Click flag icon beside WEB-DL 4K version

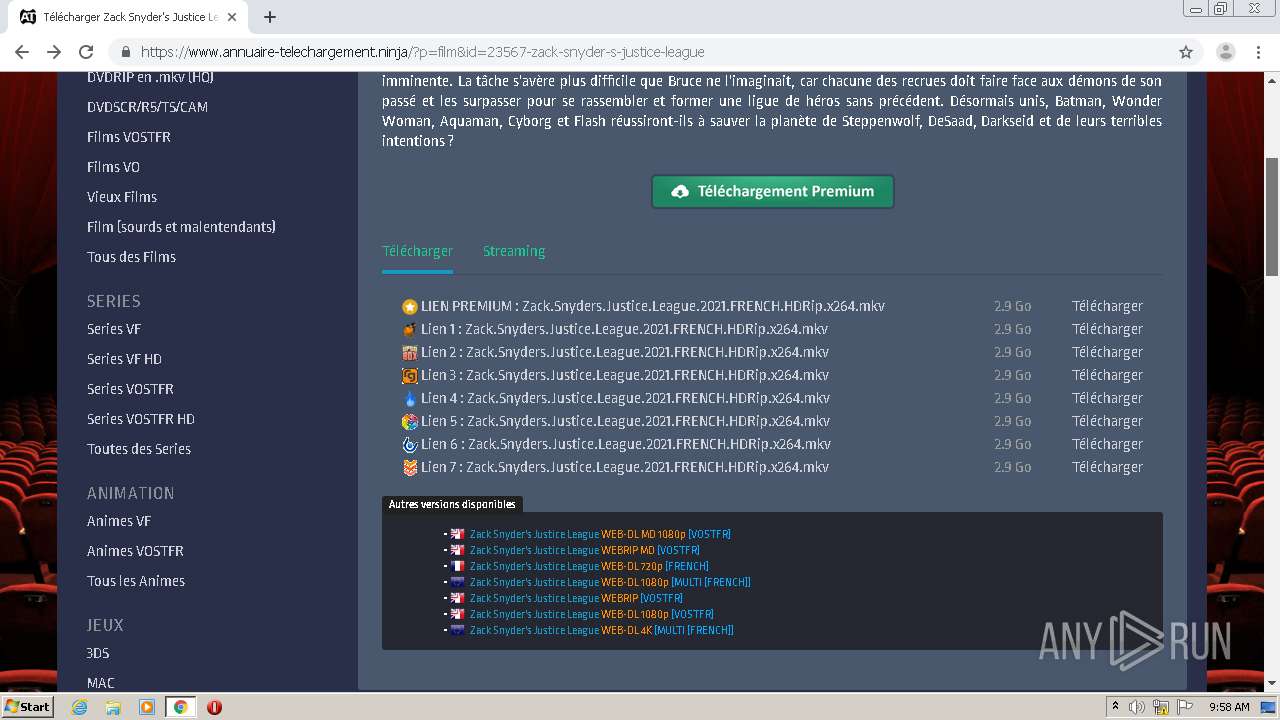(x=457, y=630)
